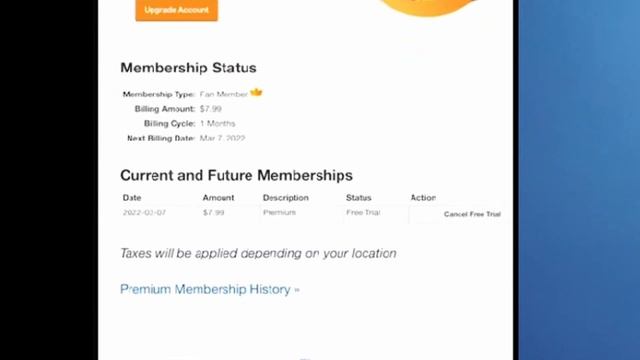Click the Next Billing Date value Mar 7, 2022
The image size is (640, 360).
coord(222,138)
